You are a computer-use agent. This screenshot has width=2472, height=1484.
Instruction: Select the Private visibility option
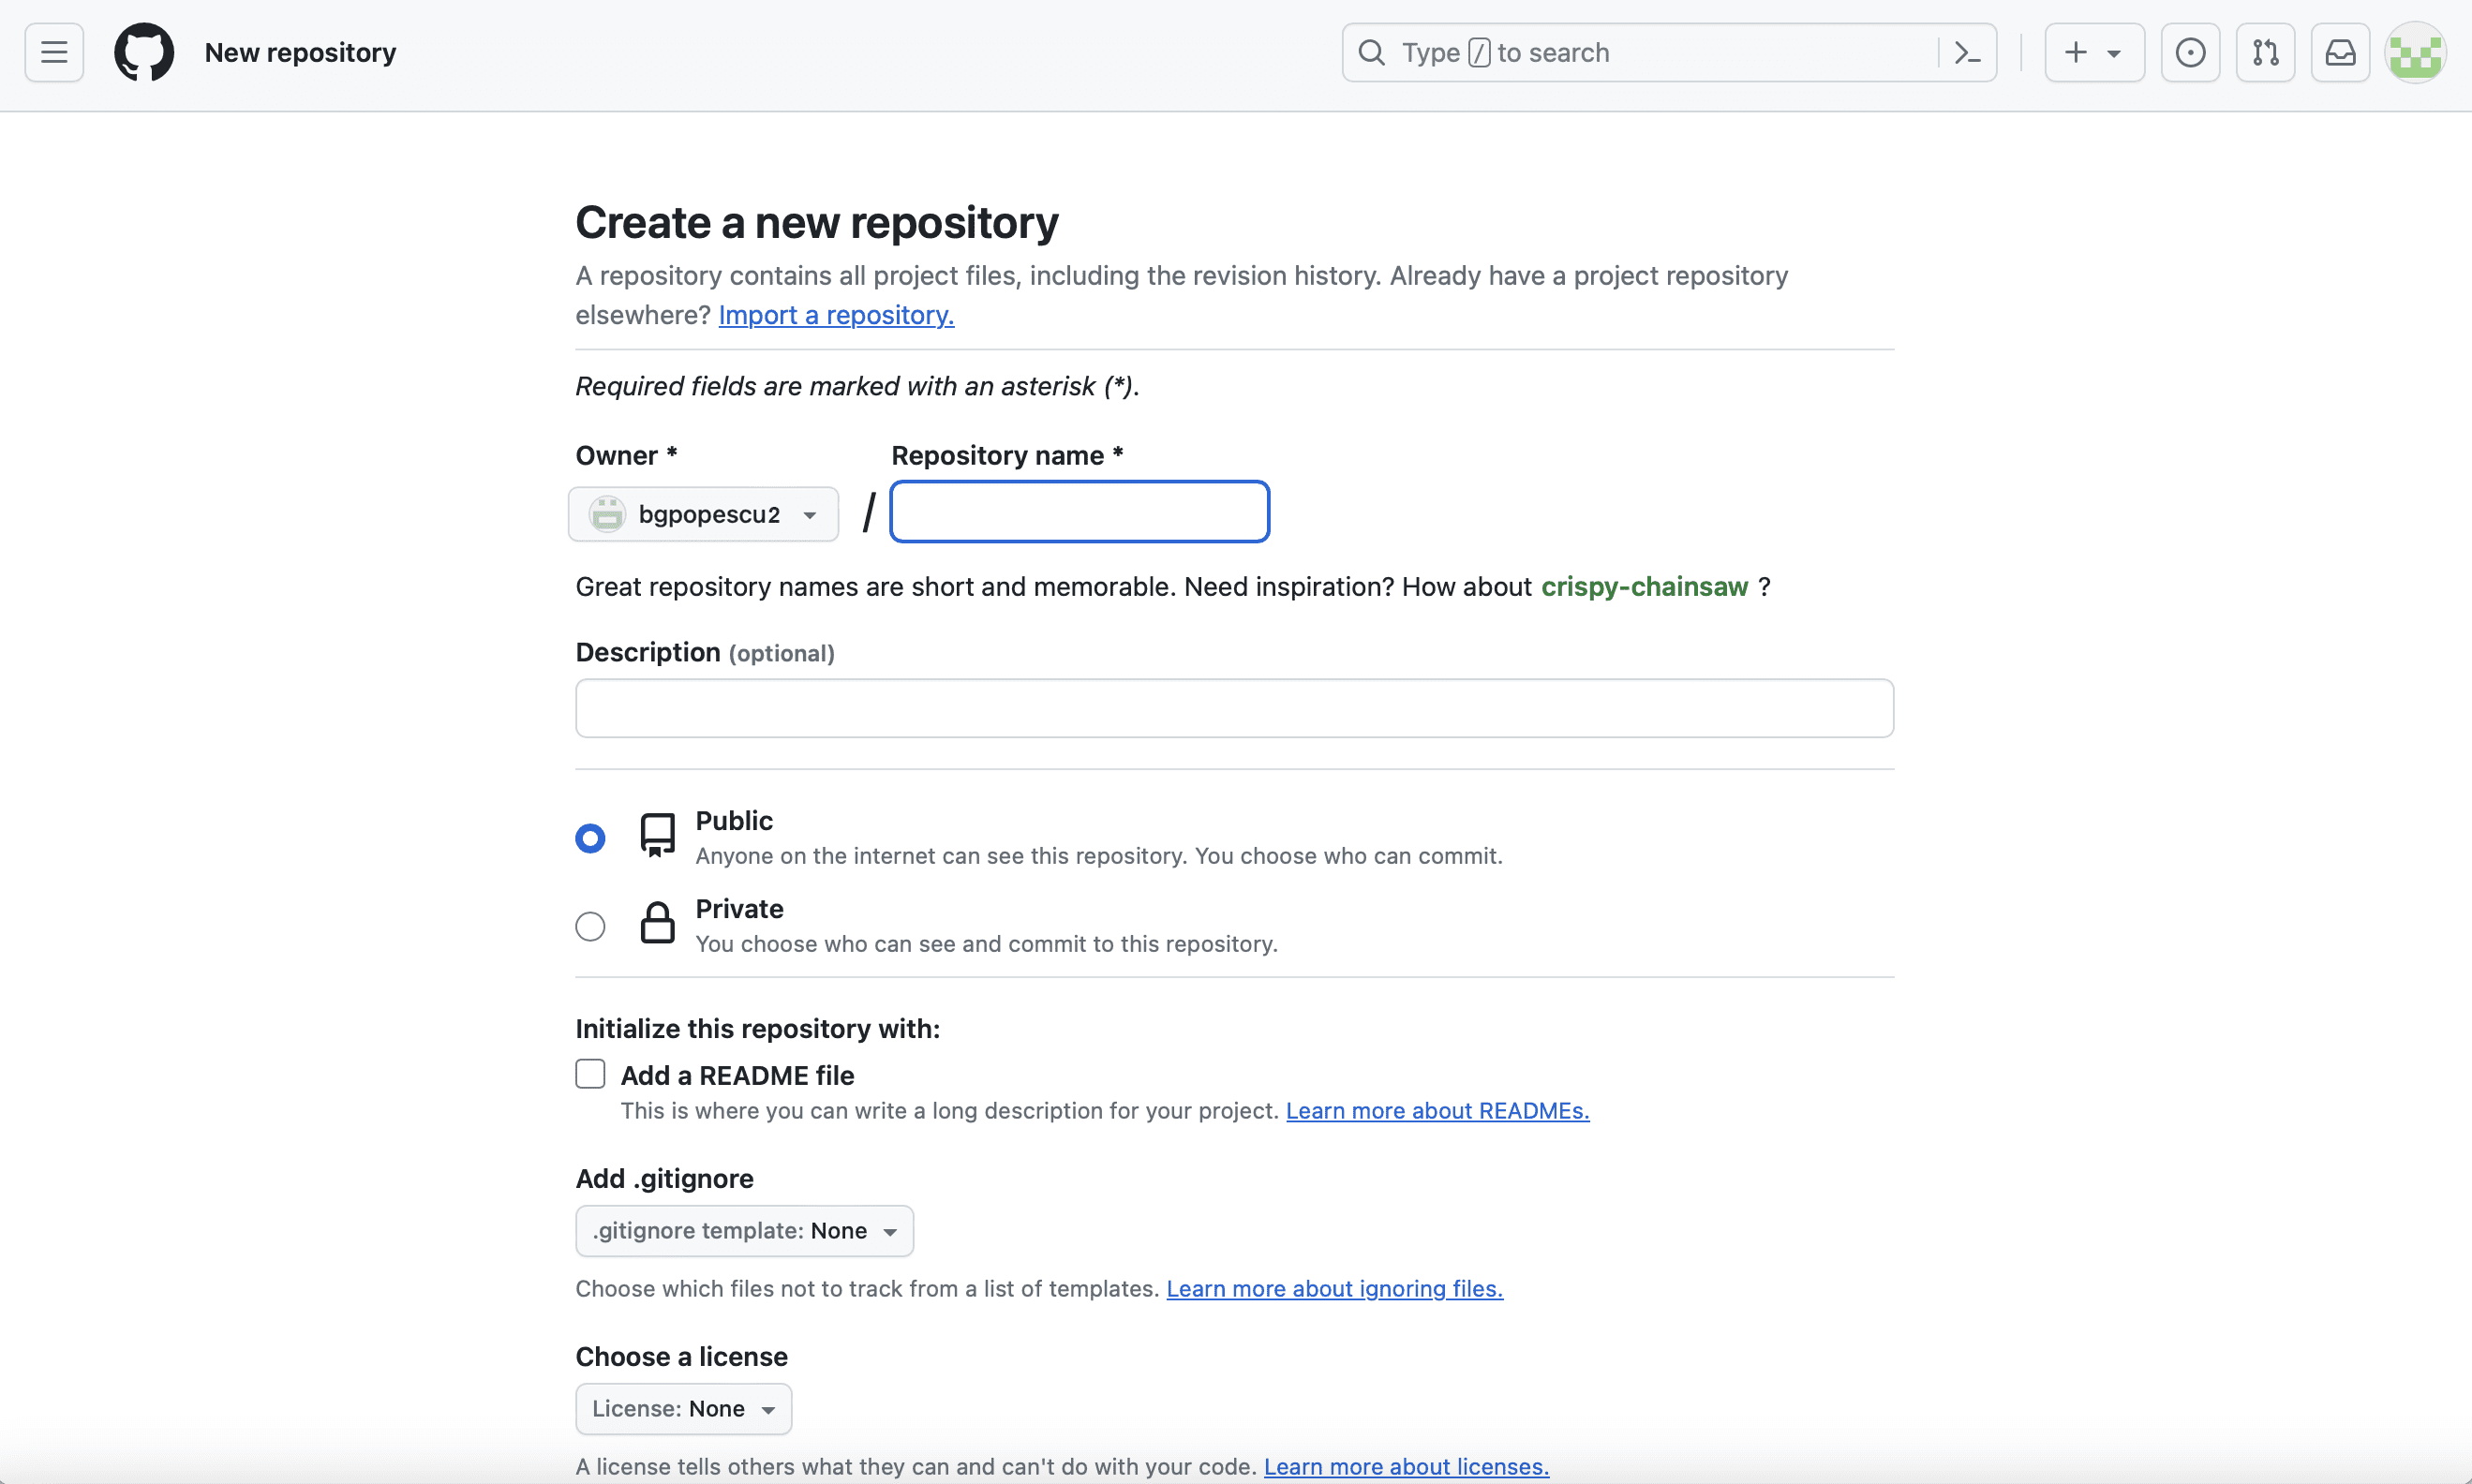590,926
